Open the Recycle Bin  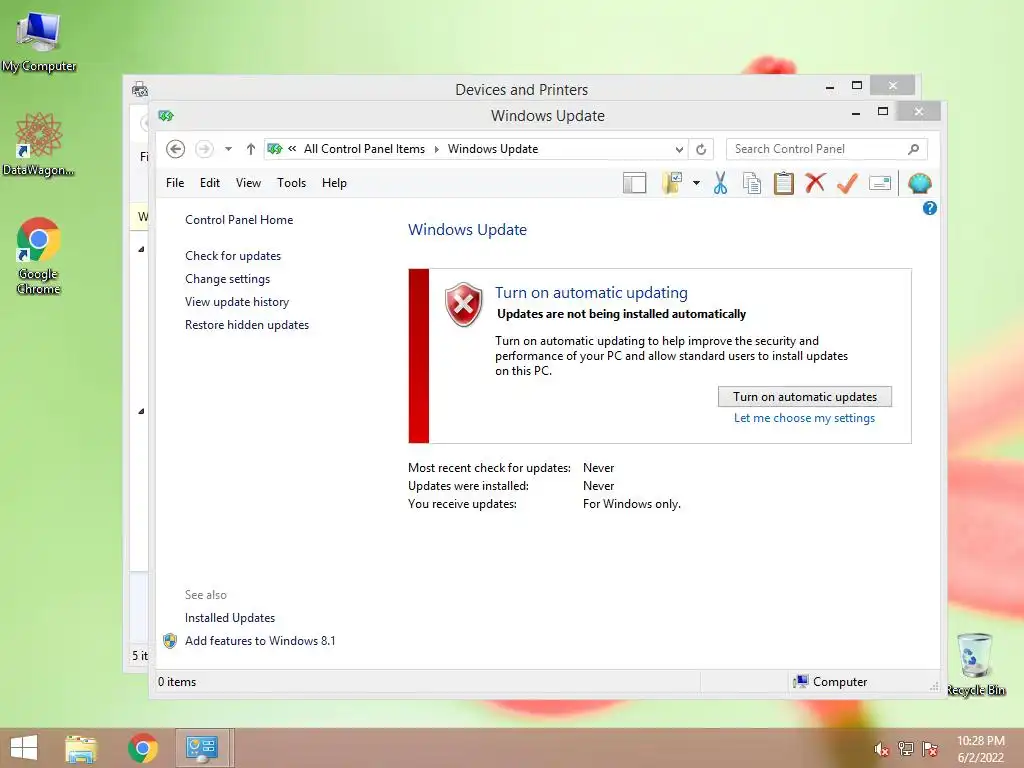pyautogui.click(x=976, y=664)
